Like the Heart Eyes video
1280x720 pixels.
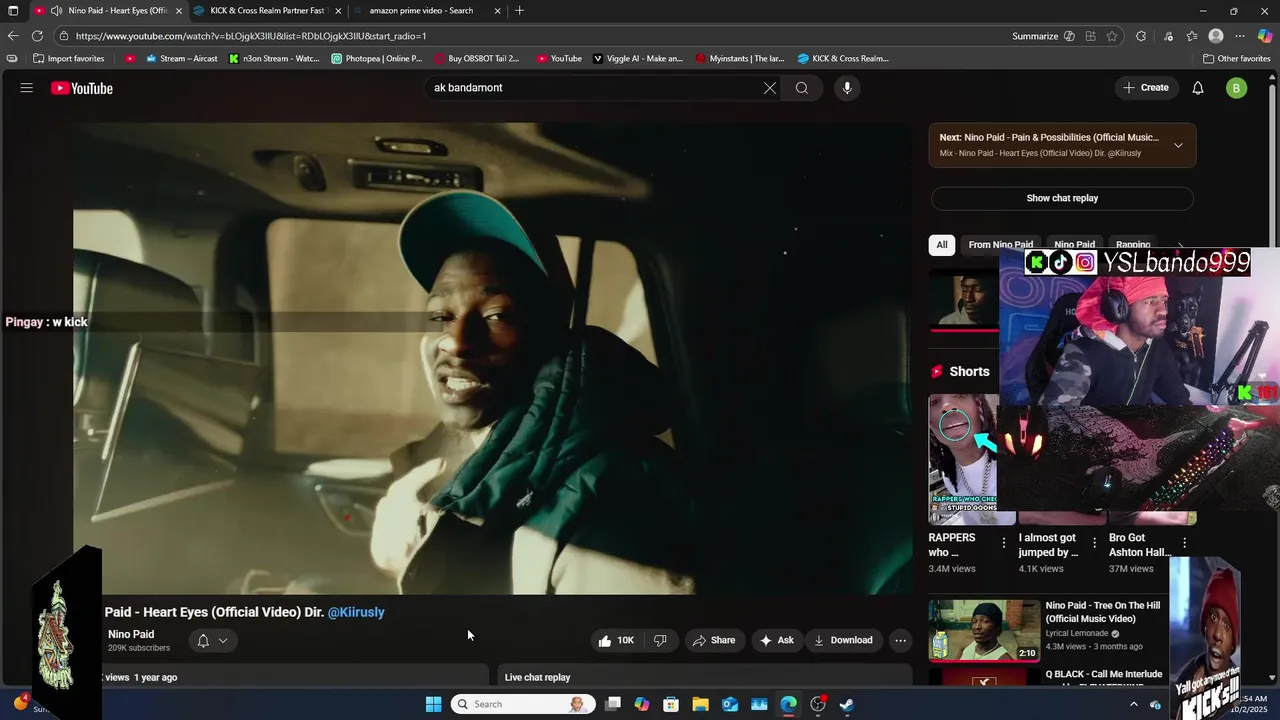click(x=616, y=640)
